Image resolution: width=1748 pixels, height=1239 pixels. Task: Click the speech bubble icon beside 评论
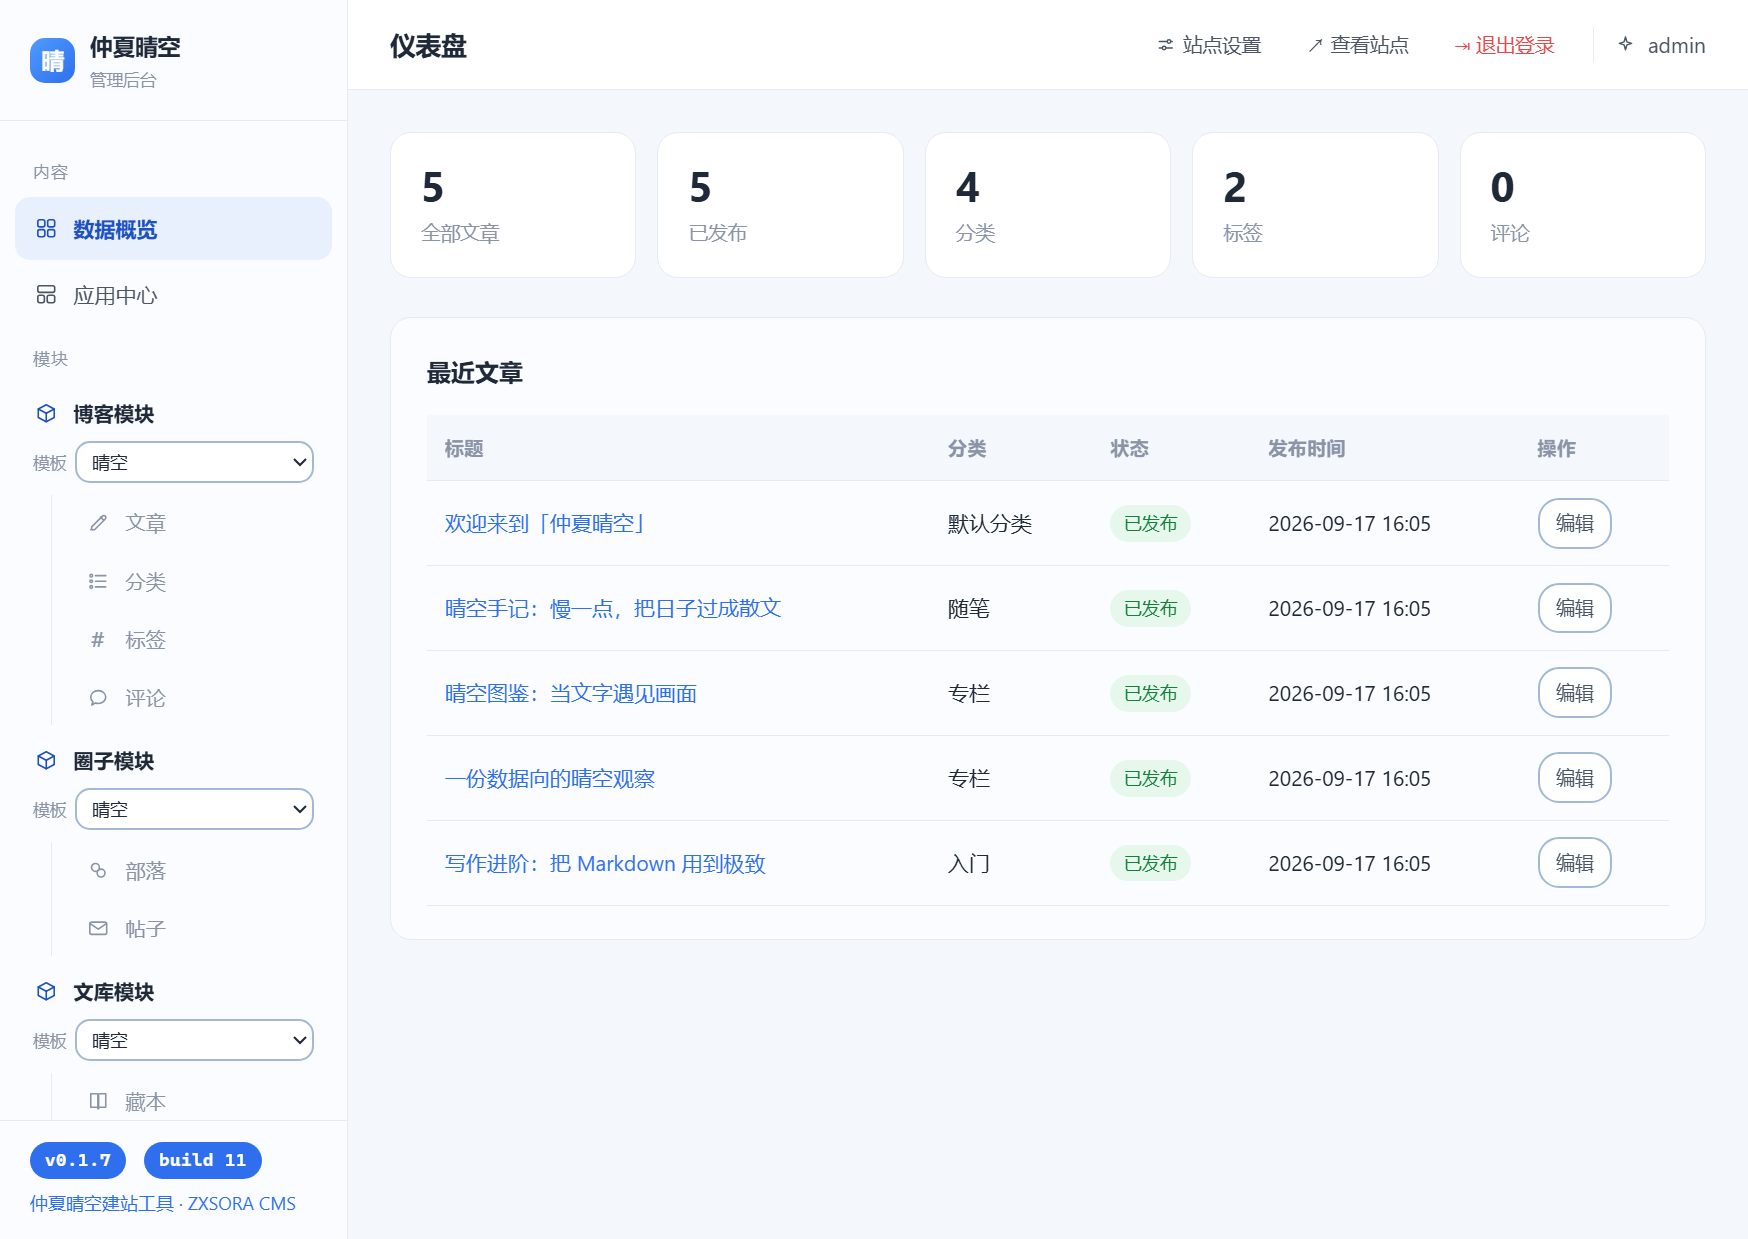click(98, 697)
